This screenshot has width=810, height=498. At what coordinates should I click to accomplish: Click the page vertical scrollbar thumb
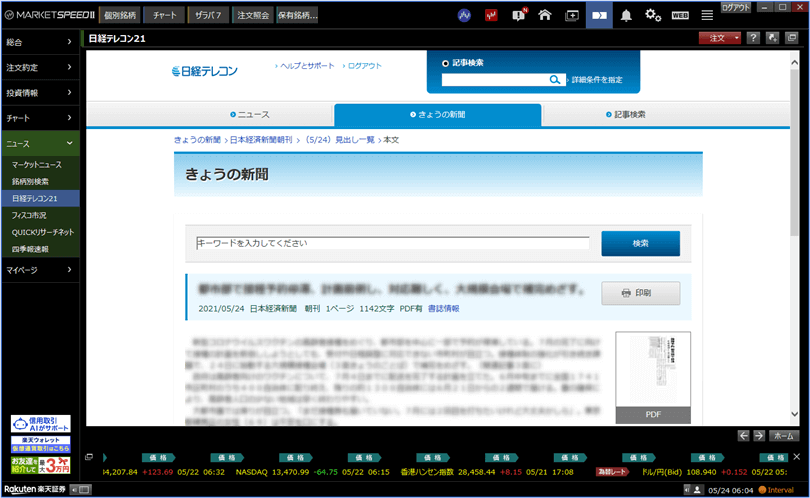[x=795, y=155]
